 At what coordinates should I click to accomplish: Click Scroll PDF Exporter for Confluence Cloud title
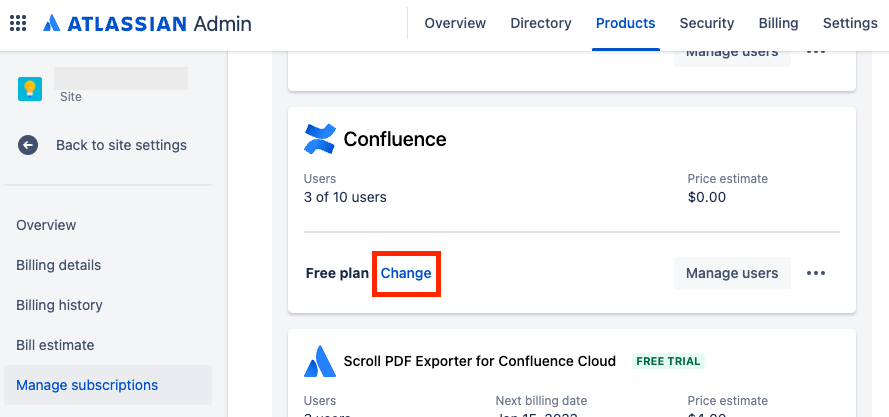pyautogui.click(x=480, y=361)
